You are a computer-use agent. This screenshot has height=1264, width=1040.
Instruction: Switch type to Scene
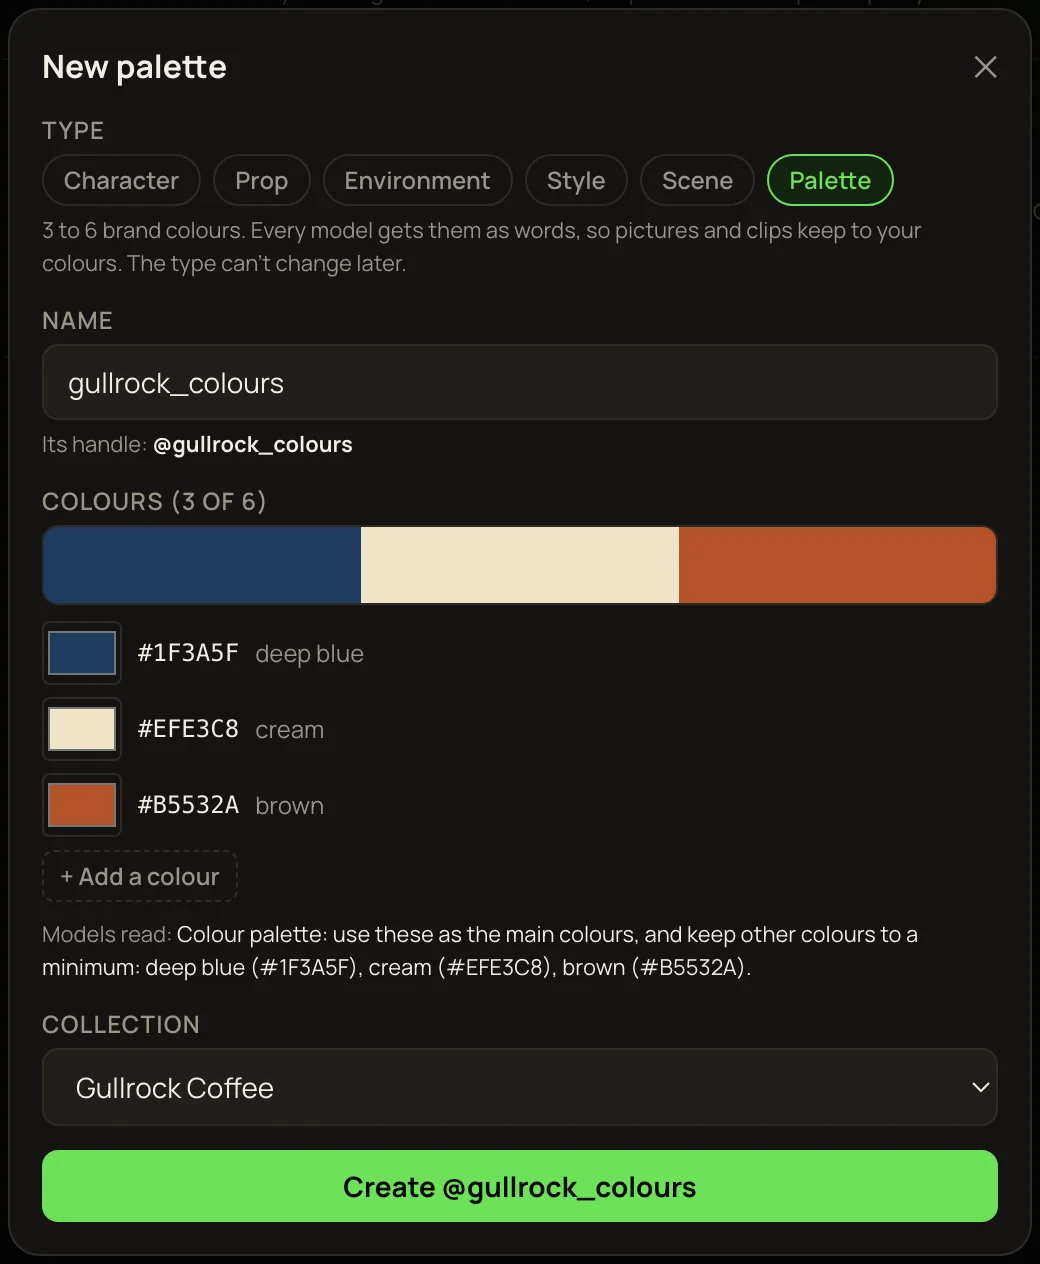tap(697, 180)
